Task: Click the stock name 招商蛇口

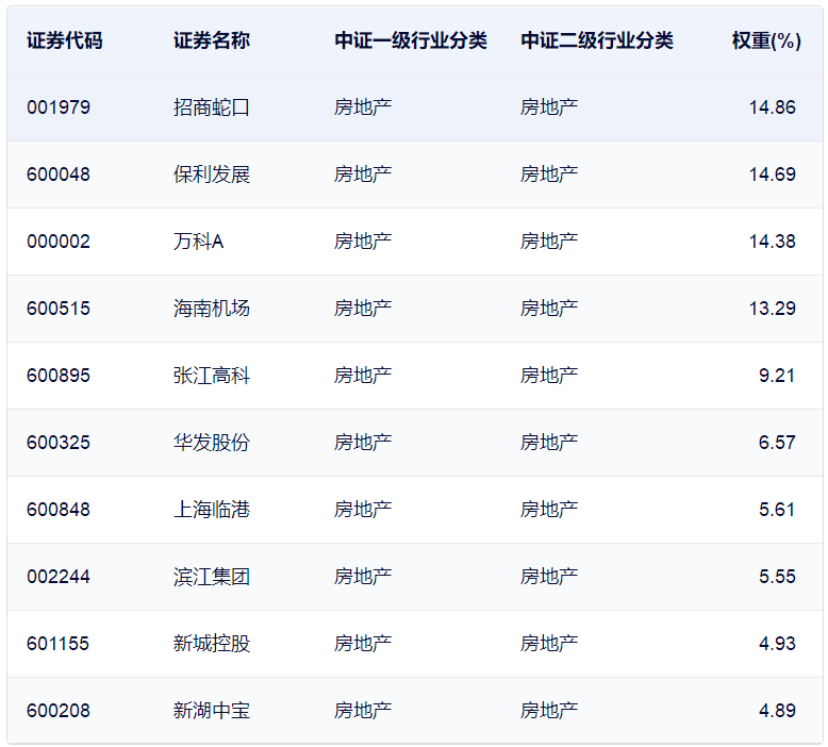Action: (211, 108)
